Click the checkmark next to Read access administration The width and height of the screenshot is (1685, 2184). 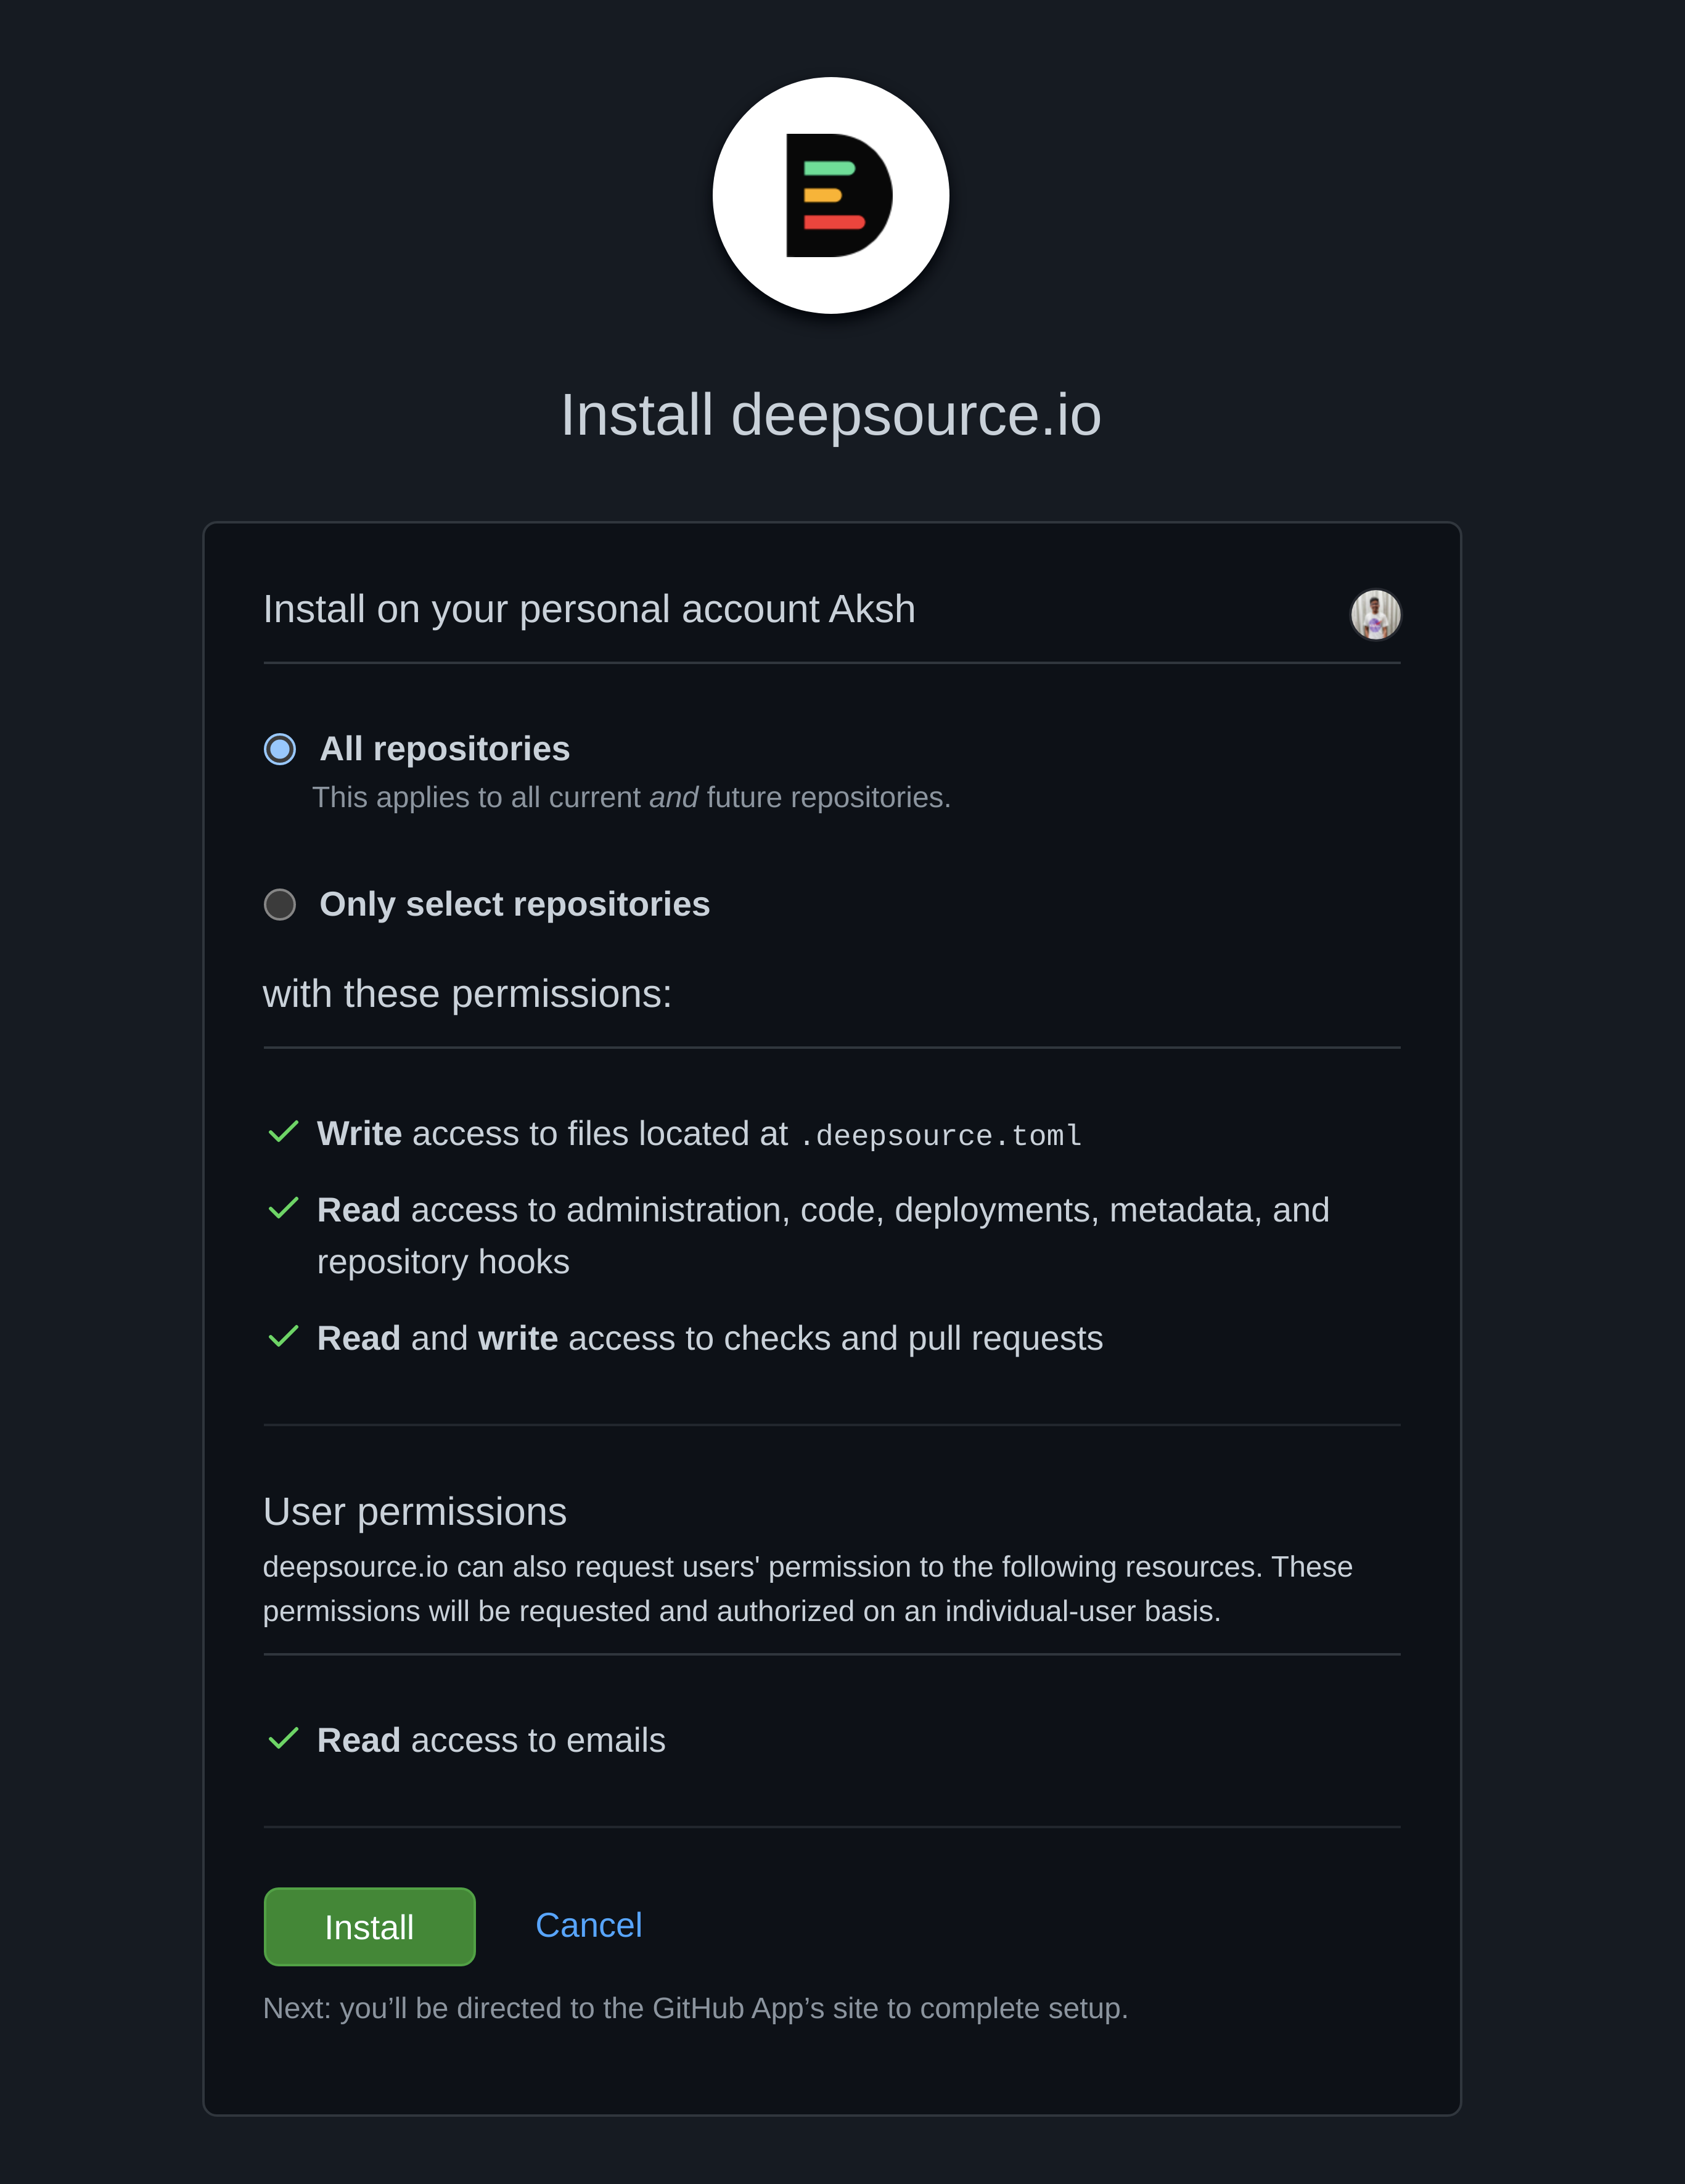284,1209
